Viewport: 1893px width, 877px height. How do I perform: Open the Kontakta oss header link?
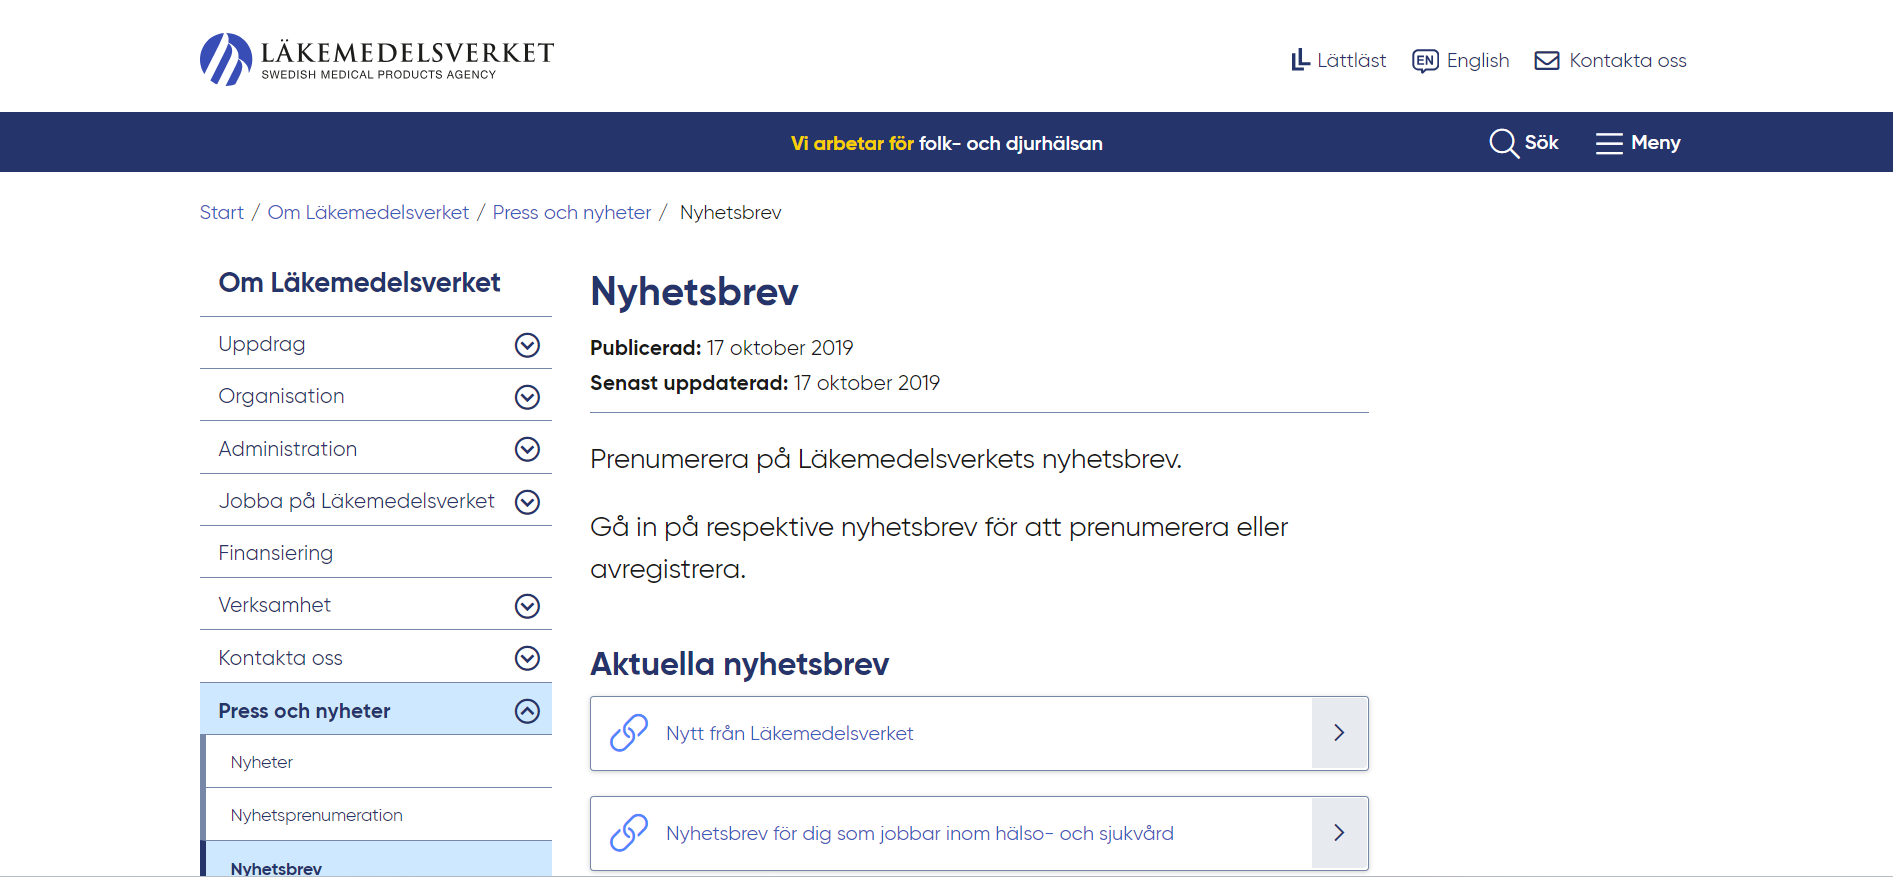[1628, 60]
